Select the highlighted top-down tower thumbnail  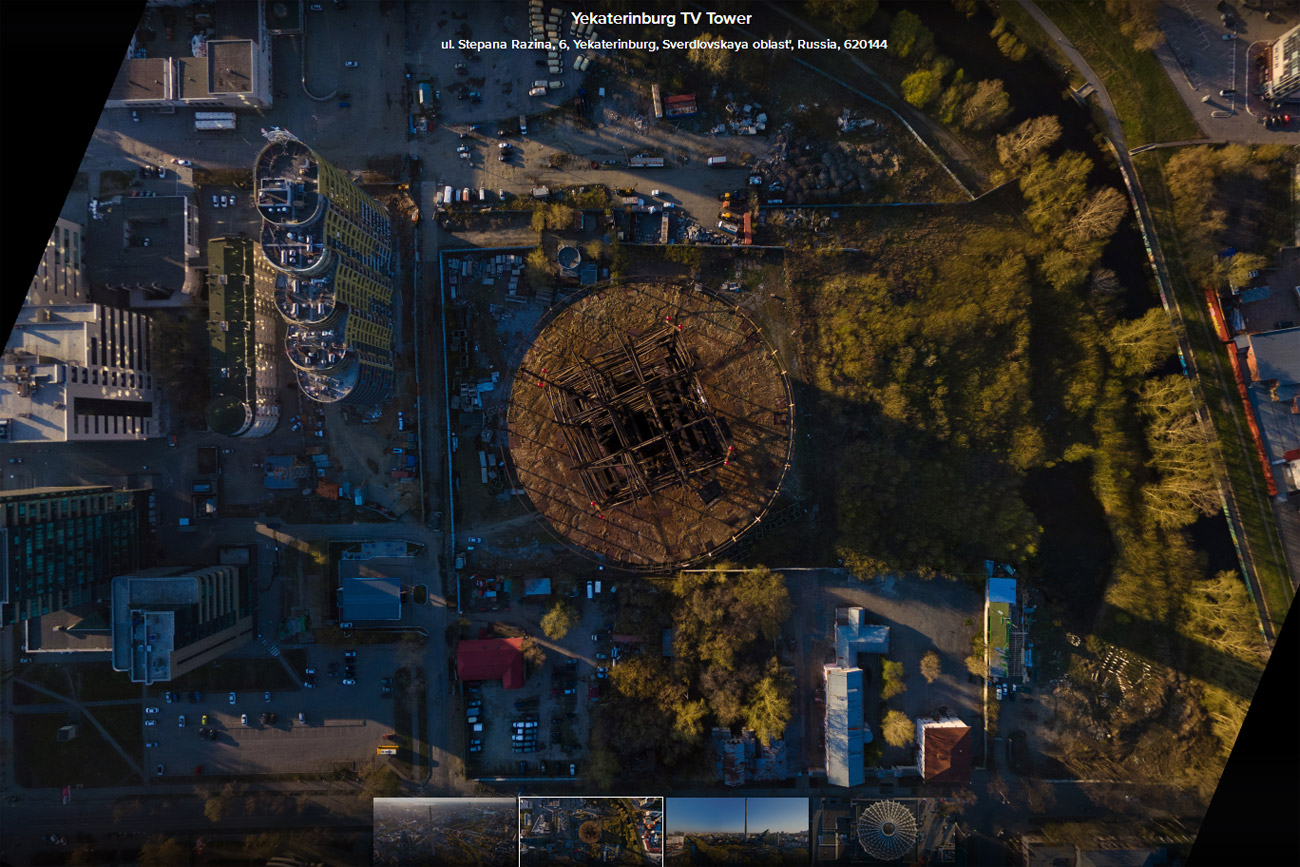click(x=591, y=831)
